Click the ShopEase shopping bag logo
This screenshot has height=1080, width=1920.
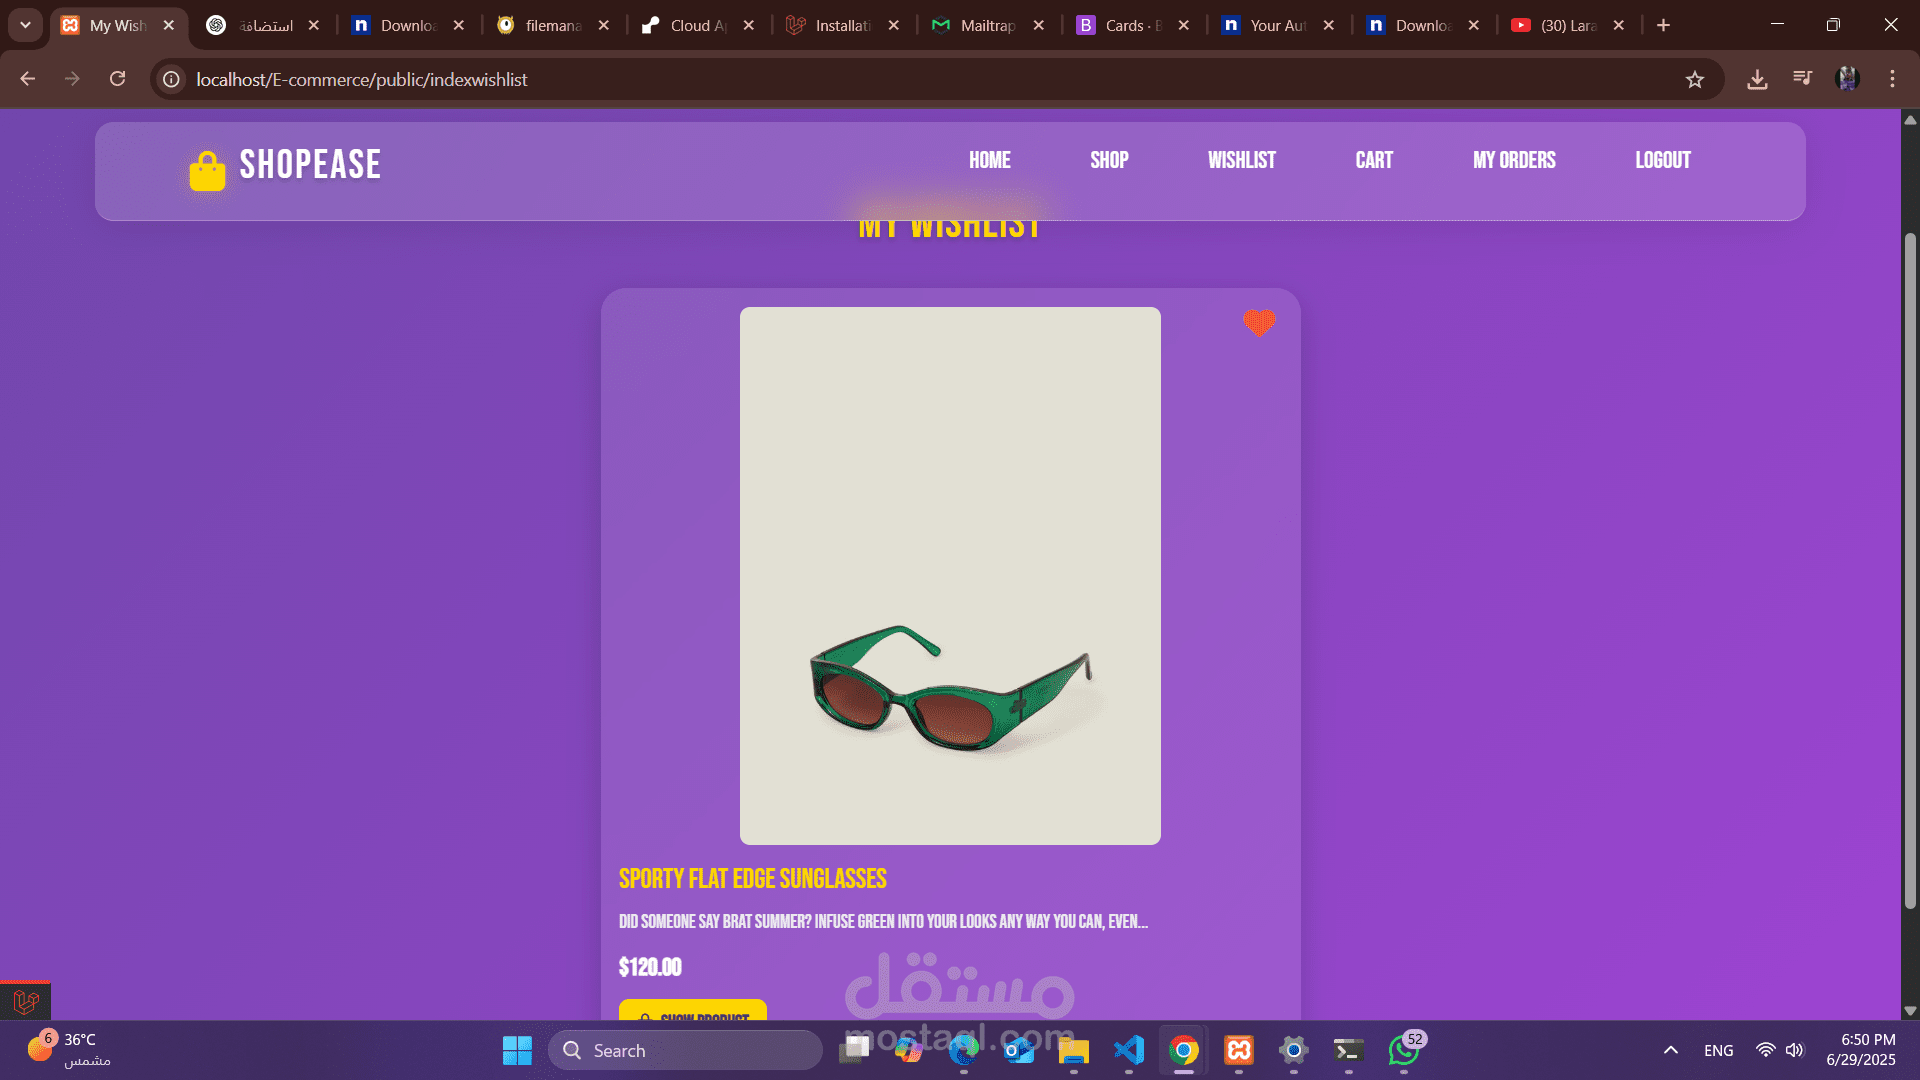[x=207, y=170]
